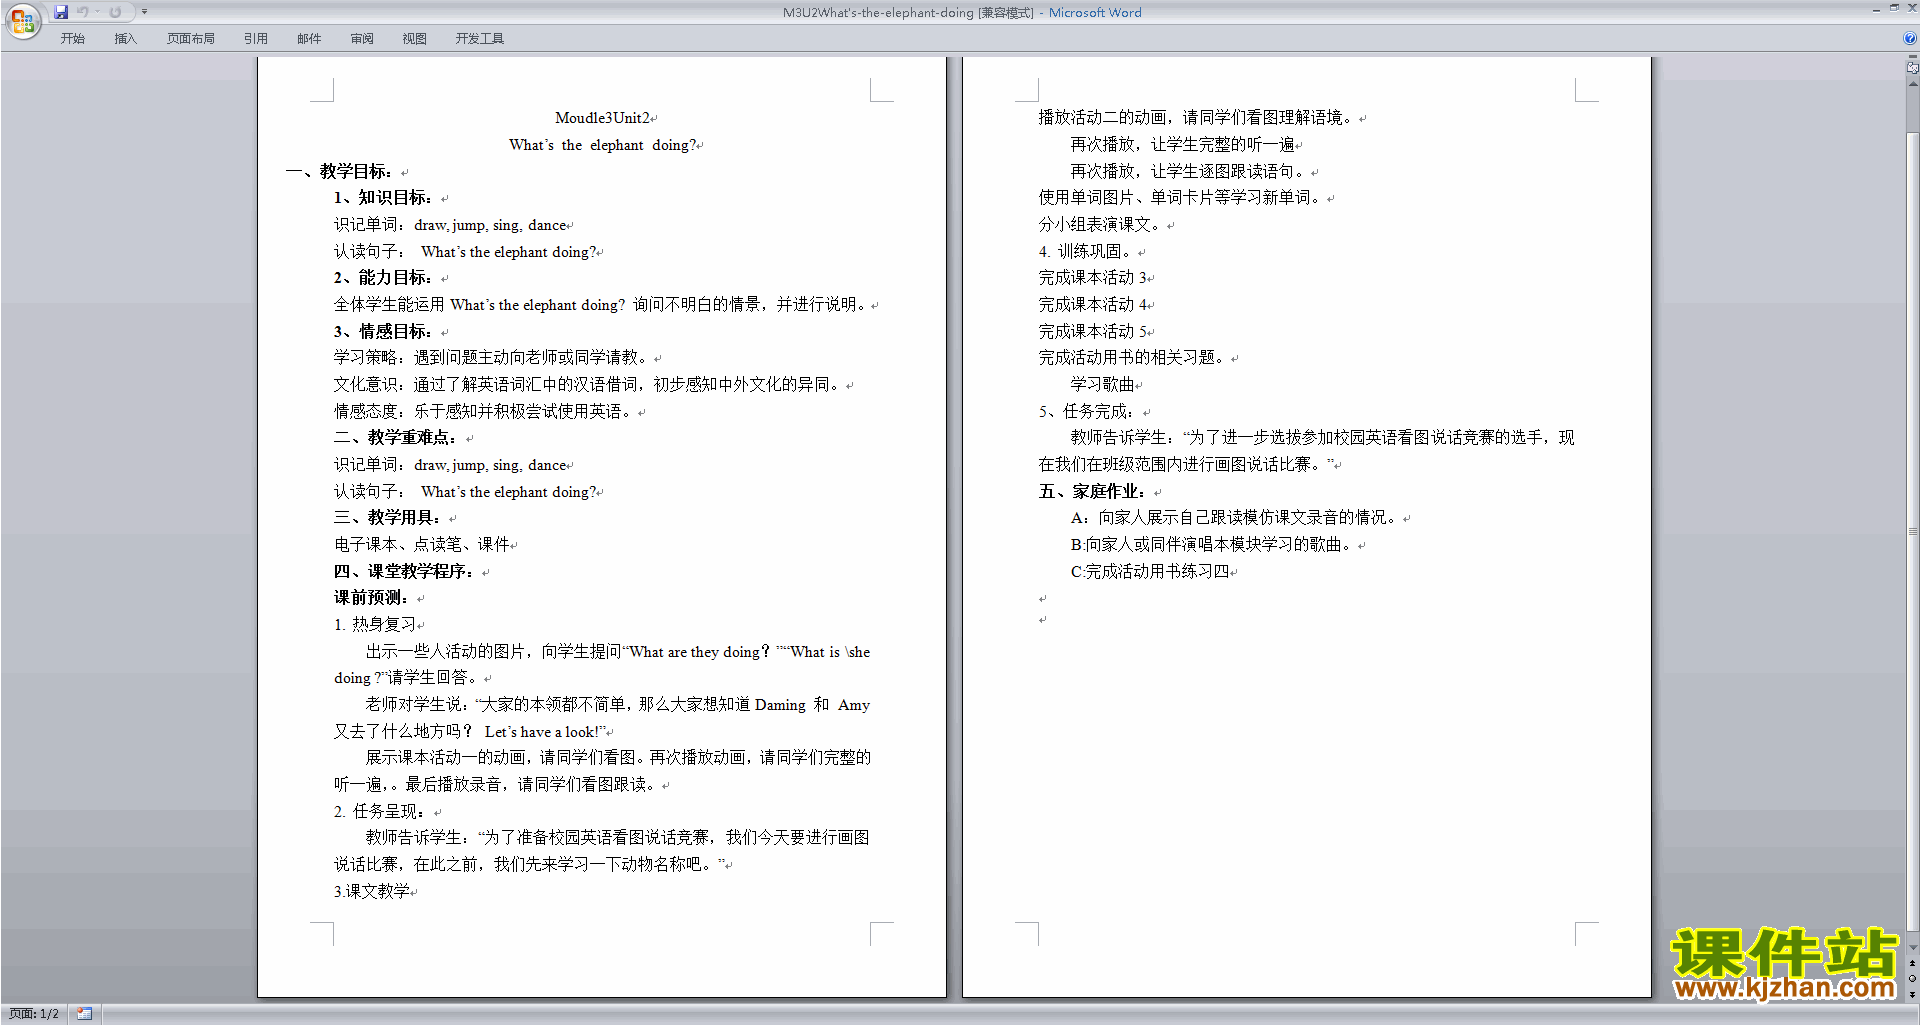This screenshot has height=1025, width=1920.
Task: Click the line 完成课本活动 4
Action: pos(1092,305)
